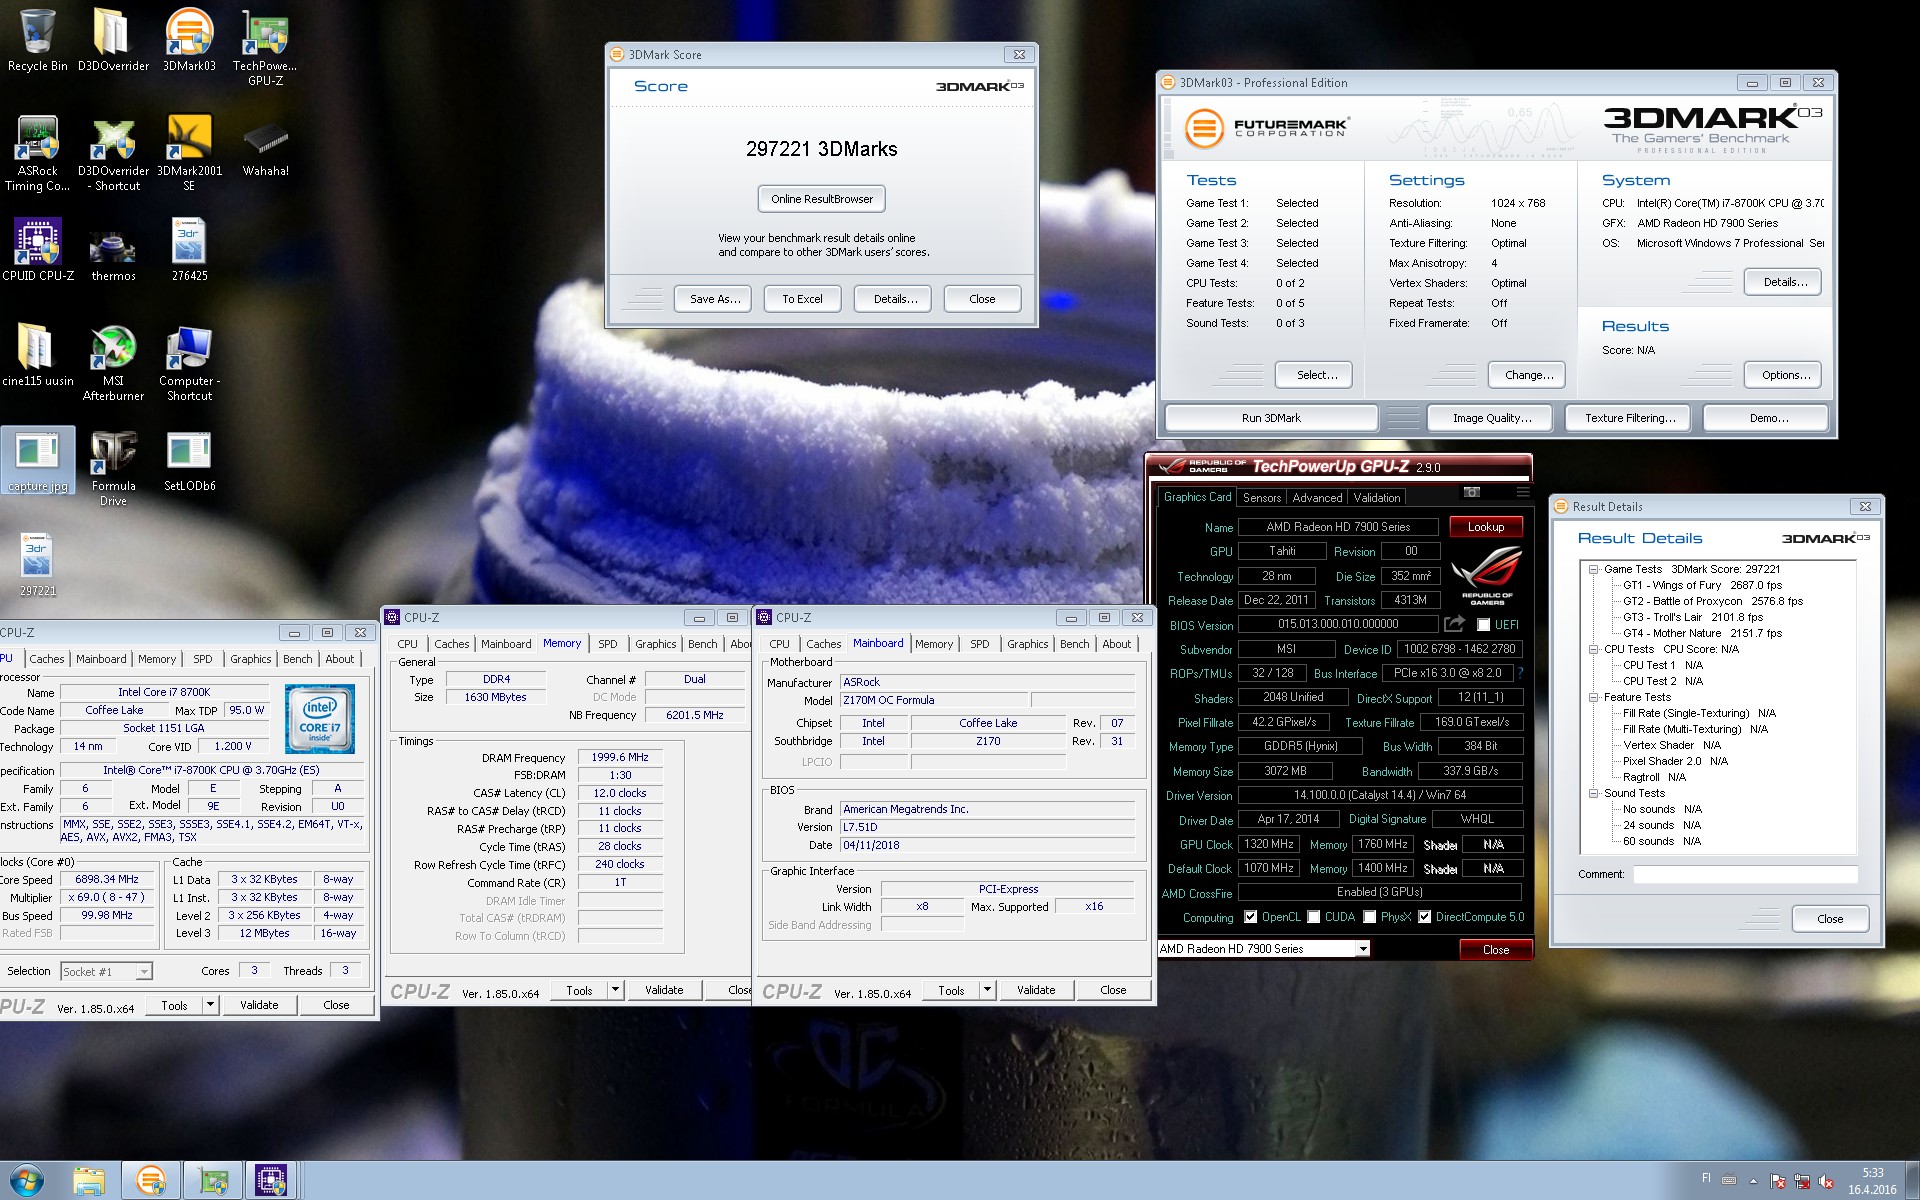Select GT1 - Wings of Fury result row
1920x1200 pixels.
(x=1702, y=585)
